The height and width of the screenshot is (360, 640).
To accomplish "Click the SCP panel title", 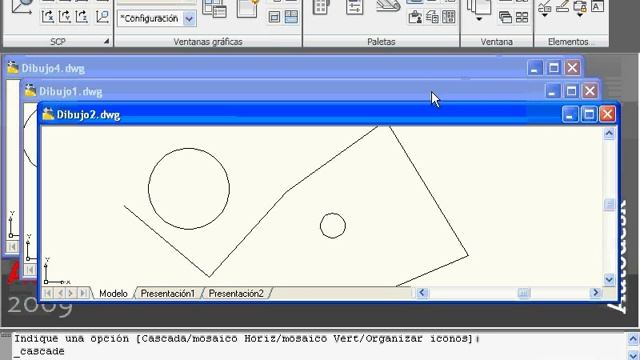I will click(x=58, y=42).
